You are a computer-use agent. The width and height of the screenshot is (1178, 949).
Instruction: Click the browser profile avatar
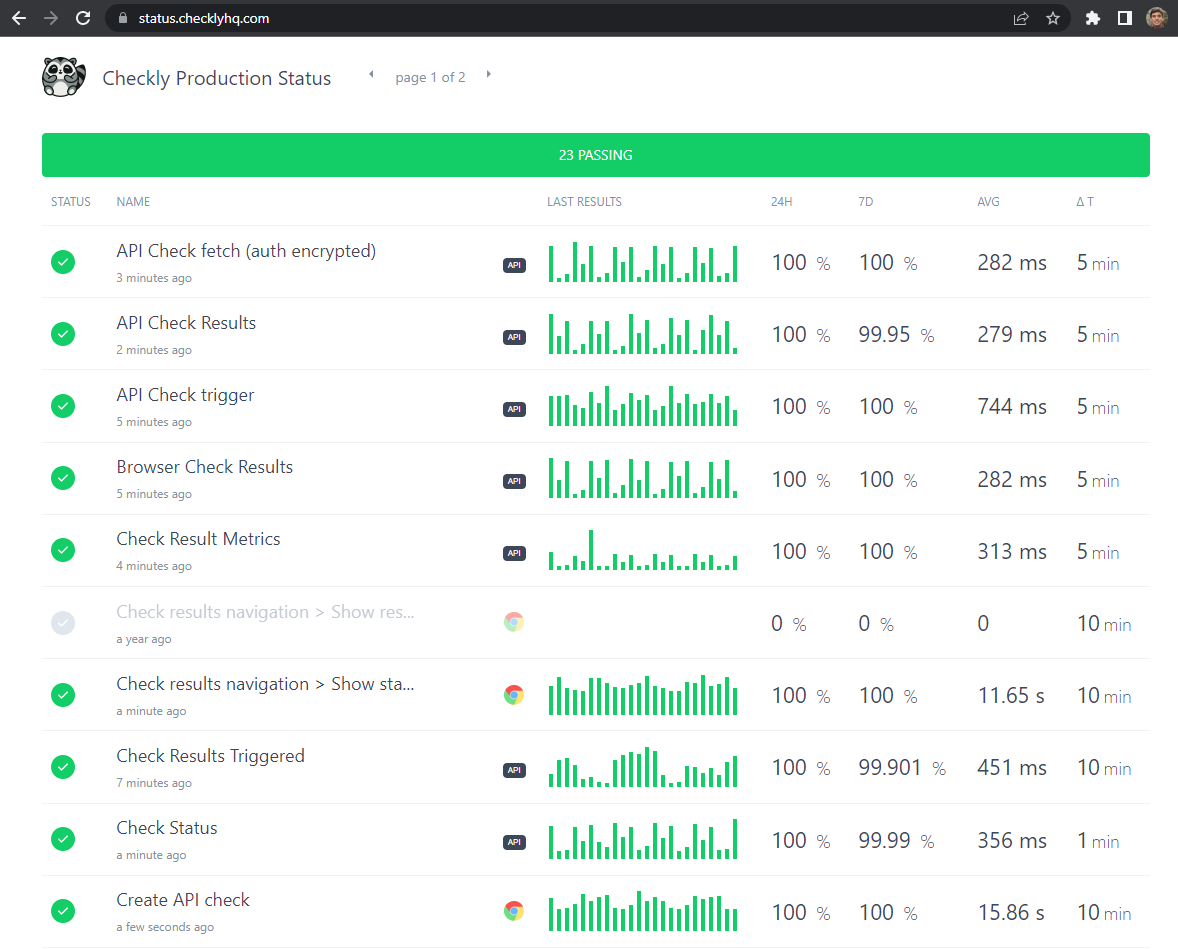(x=1156, y=17)
